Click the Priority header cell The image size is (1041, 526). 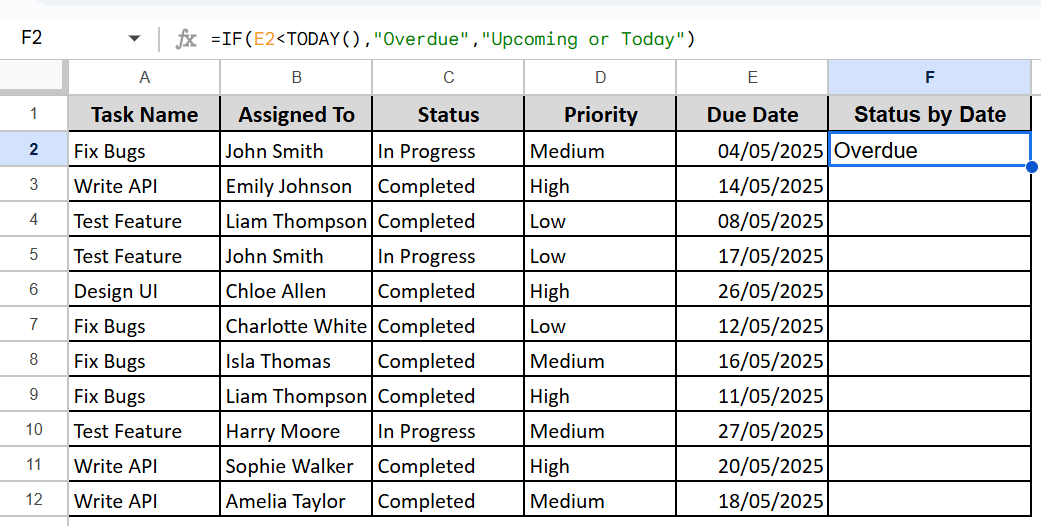600,114
